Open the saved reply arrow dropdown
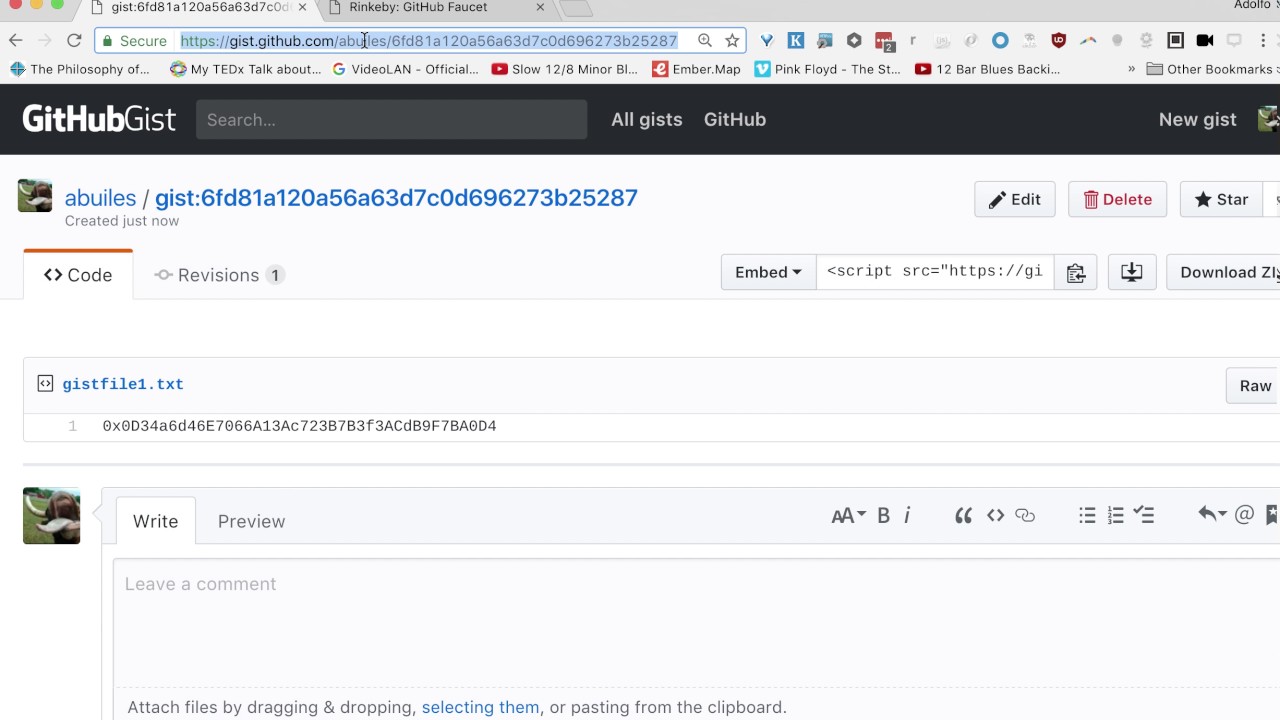This screenshot has height=720, width=1280. click(1212, 515)
